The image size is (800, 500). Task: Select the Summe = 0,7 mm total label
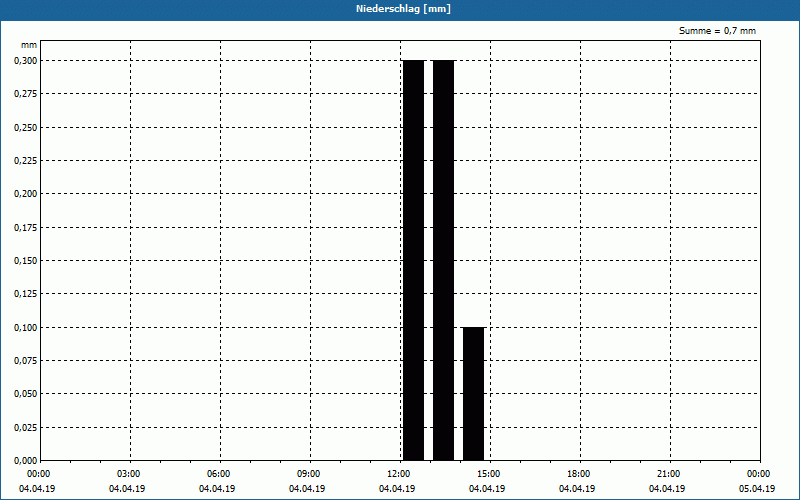click(x=717, y=31)
